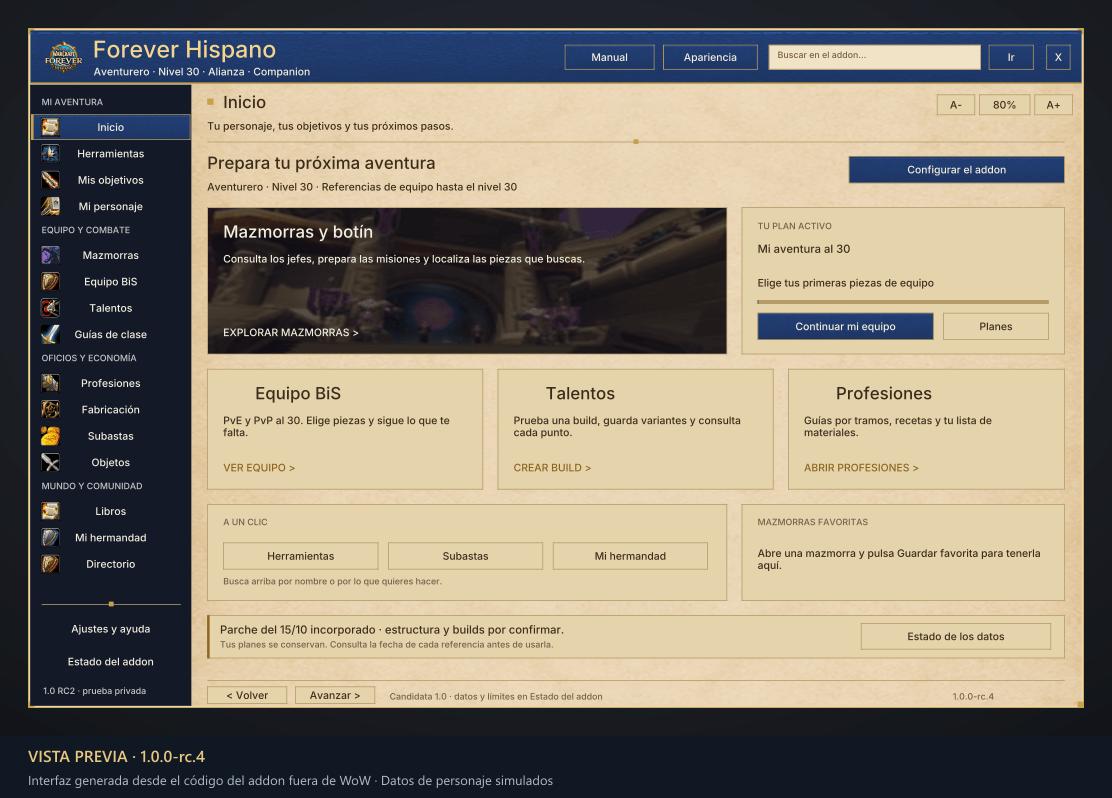The height and width of the screenshot is (798, 1112).
Task: Follow the EXPLORAR MAZMORRAS link
Action: pyautogui.click(x=291, y=333)
